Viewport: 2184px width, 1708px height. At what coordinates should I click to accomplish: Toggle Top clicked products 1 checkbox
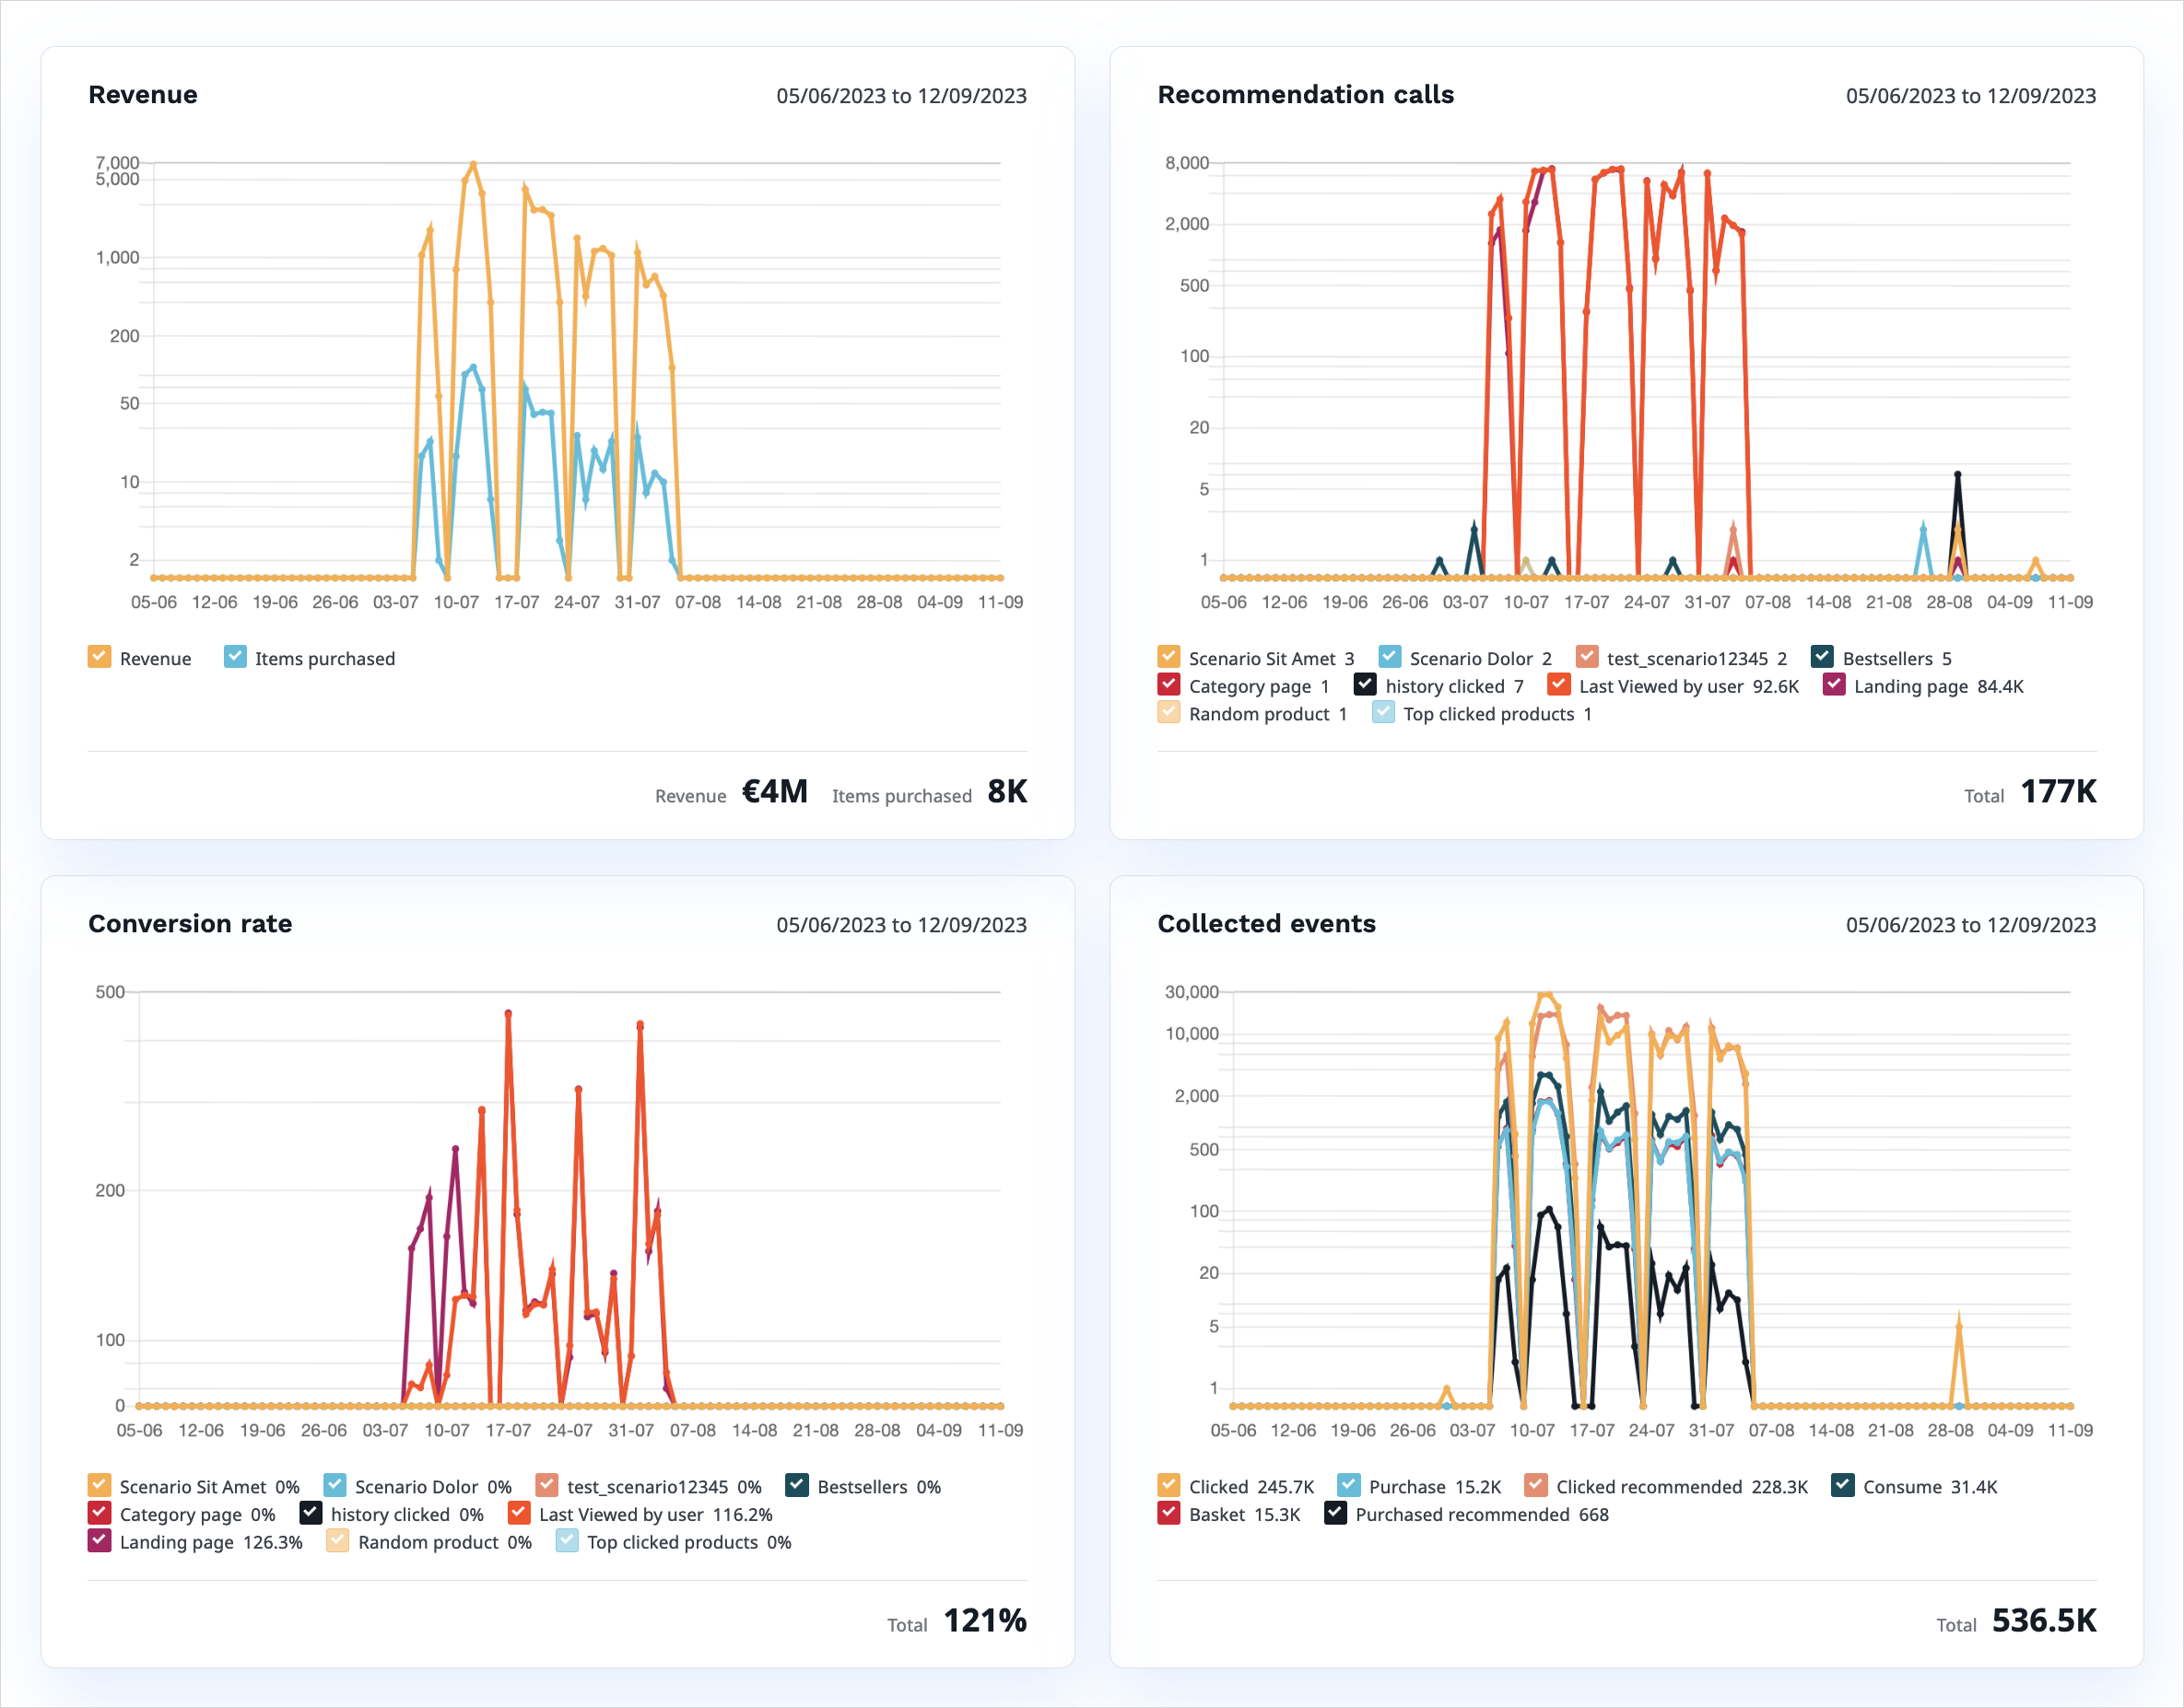(1383, 713)
